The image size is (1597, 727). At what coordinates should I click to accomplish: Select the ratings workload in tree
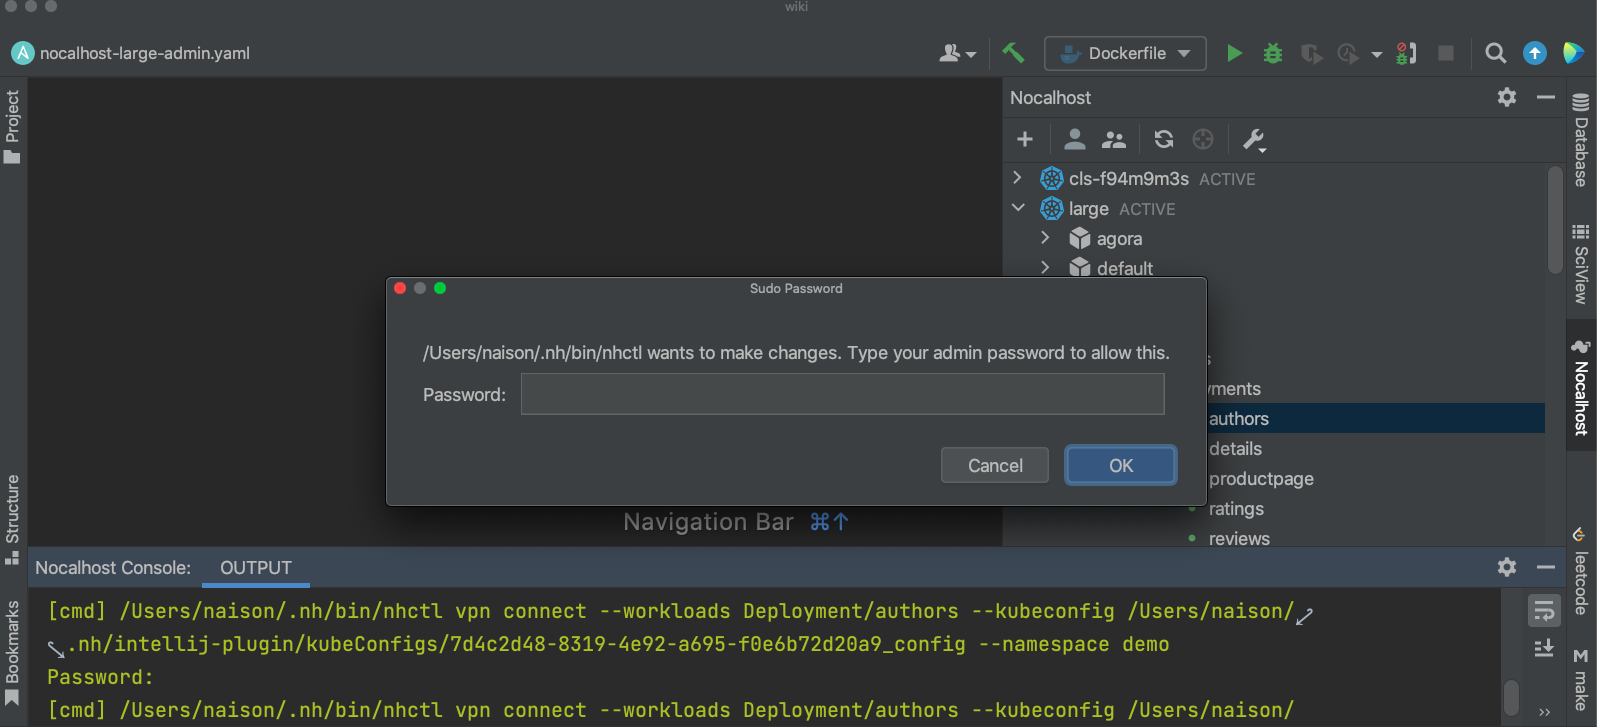(1236, 508)
